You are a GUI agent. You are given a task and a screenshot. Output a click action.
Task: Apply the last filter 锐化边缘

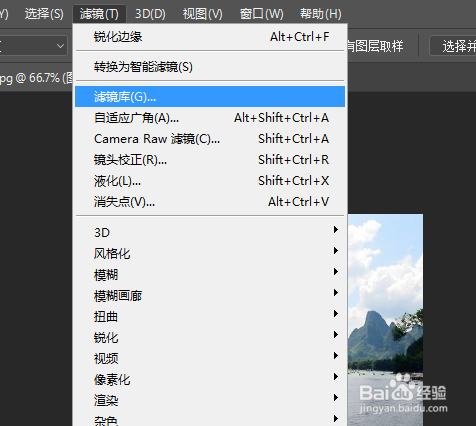click(x=210, y=37)
